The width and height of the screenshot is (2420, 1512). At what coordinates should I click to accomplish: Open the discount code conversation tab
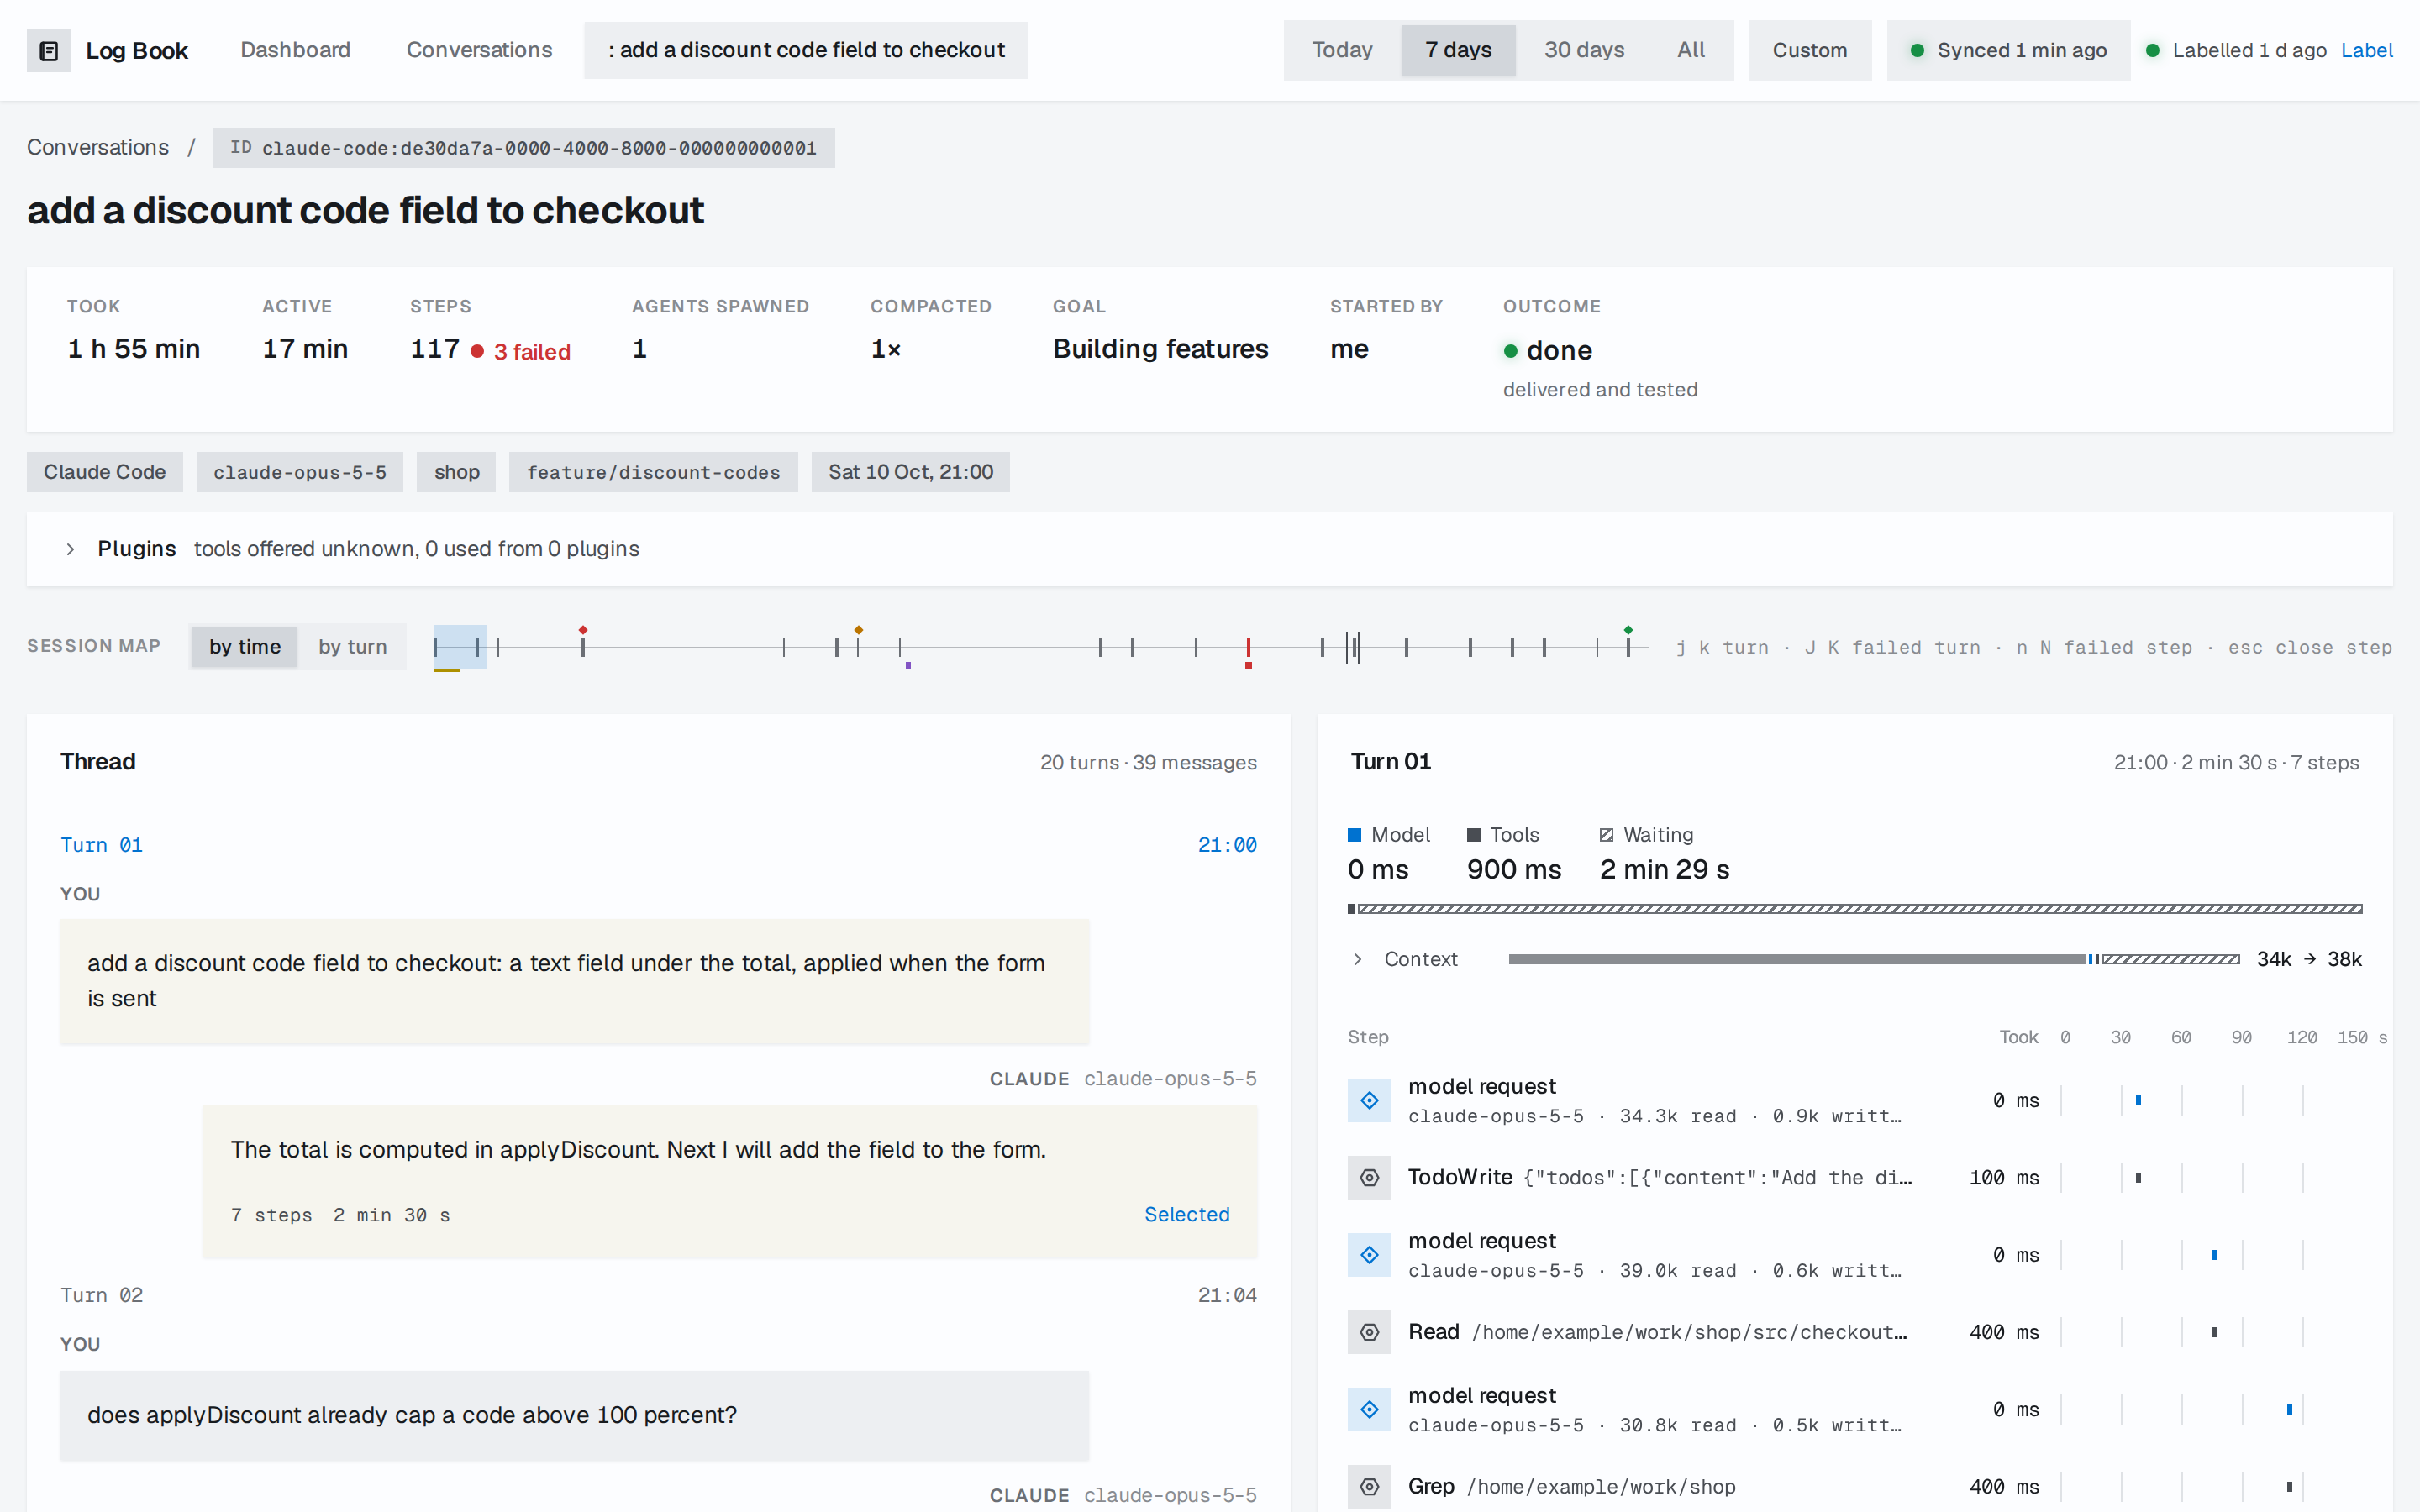[x=806, y=50]
